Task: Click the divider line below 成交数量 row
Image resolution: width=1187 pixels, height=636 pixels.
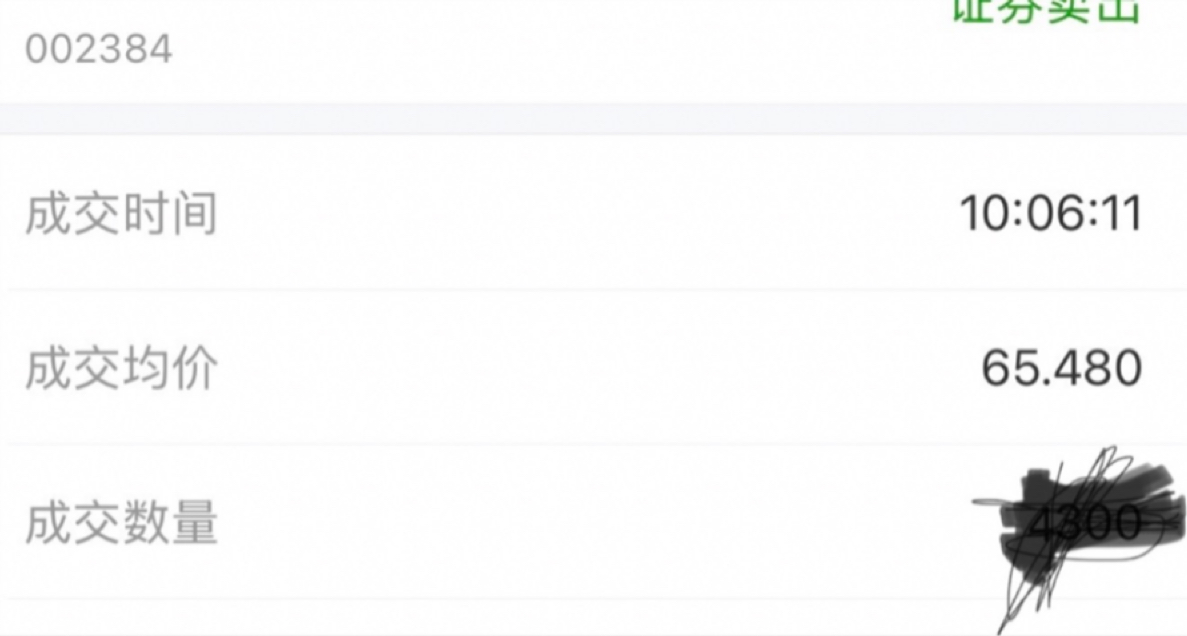Action: tap(594, 600)
